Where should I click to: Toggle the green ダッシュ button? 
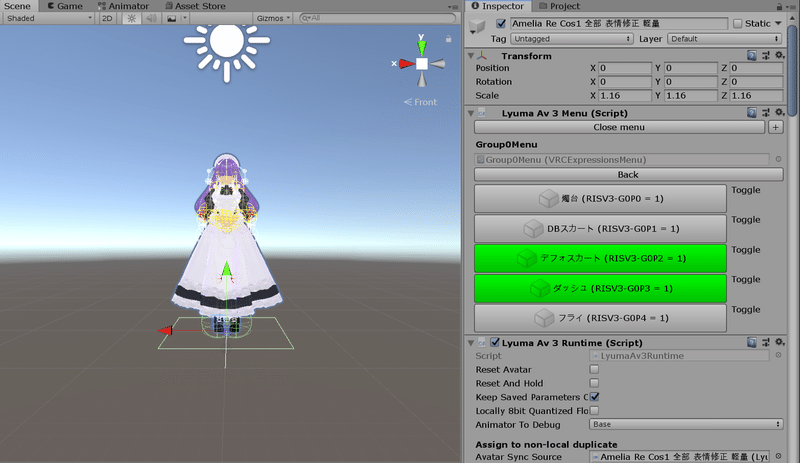600,288
